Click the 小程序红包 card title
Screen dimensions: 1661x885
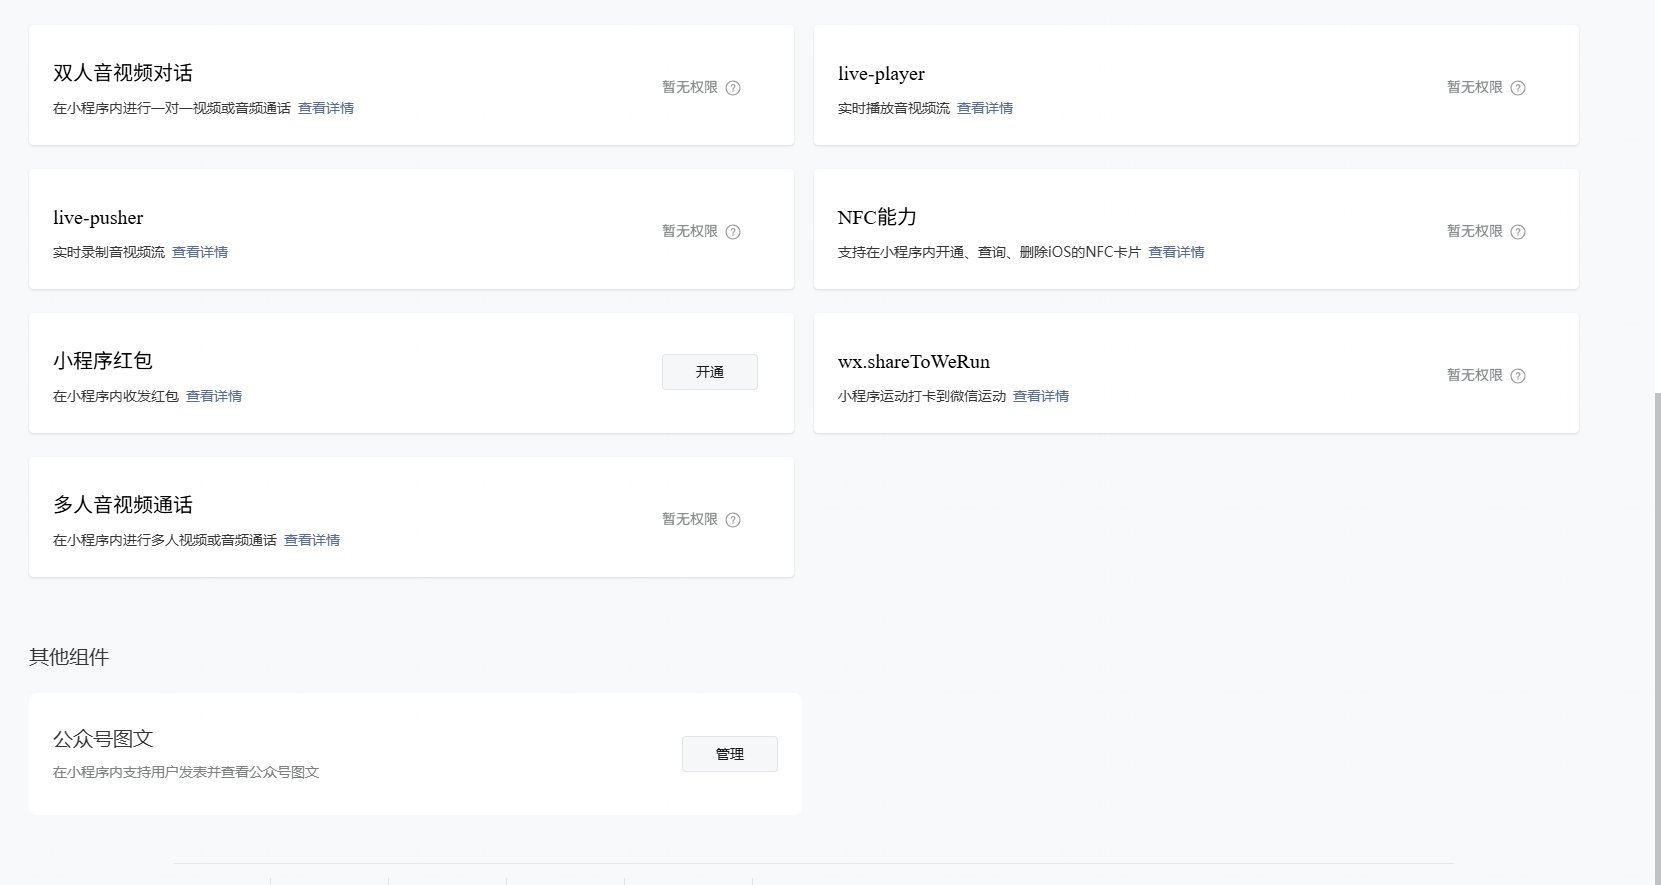103,361
